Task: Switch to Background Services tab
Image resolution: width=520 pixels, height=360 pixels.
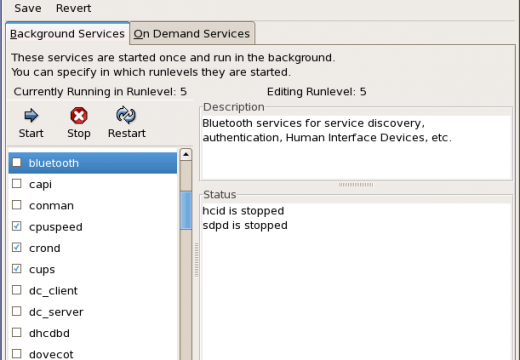Action: (67, 34)
